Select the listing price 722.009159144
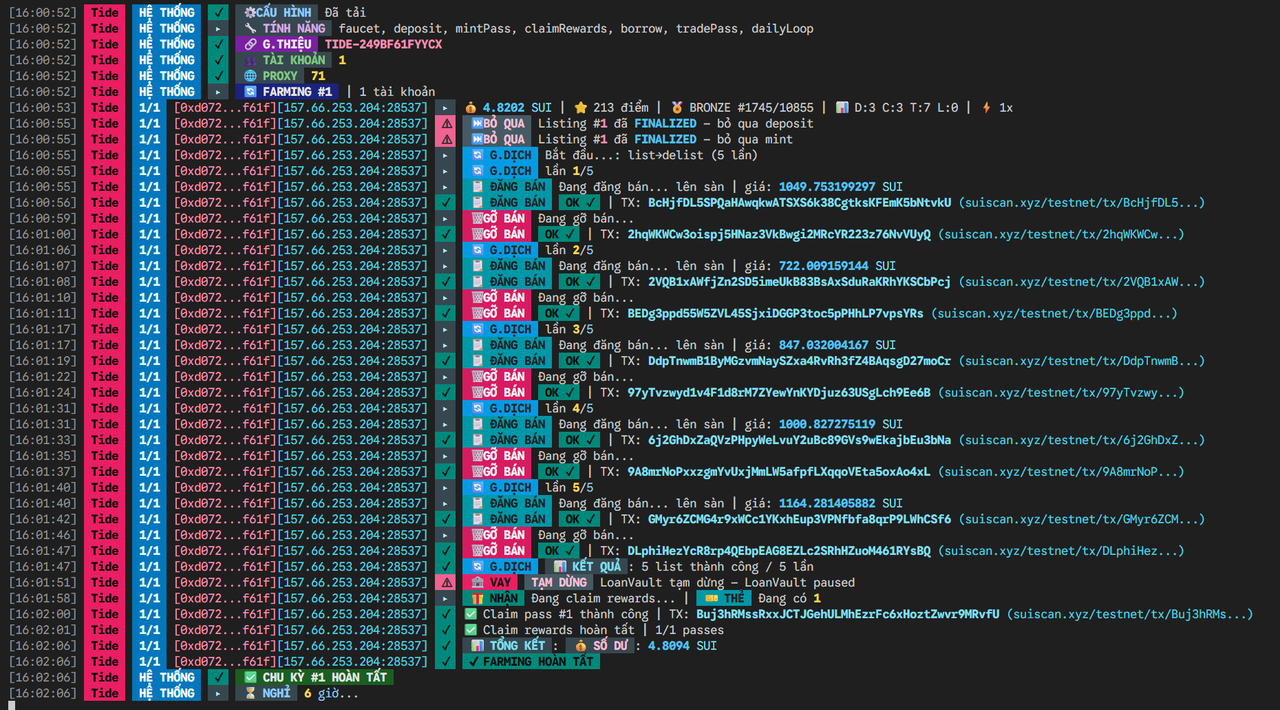Image resolution: width=1280 pixels, height=710 pixels. pyautogui.click(x=824, y=266)
